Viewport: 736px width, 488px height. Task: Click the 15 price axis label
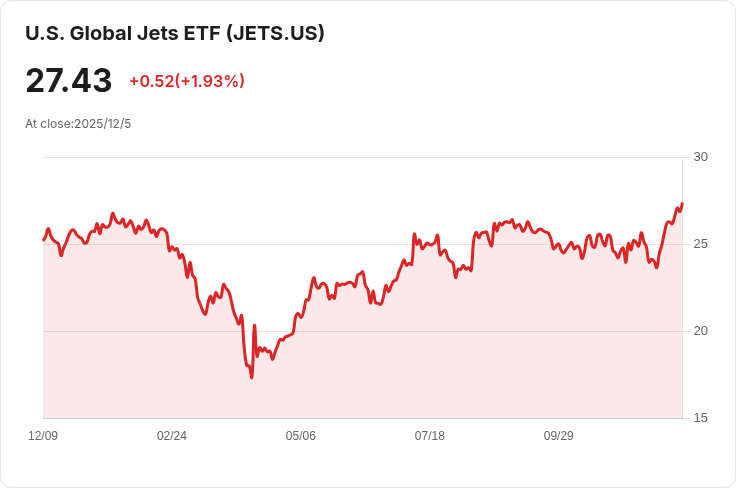click(x=700, y=418)
